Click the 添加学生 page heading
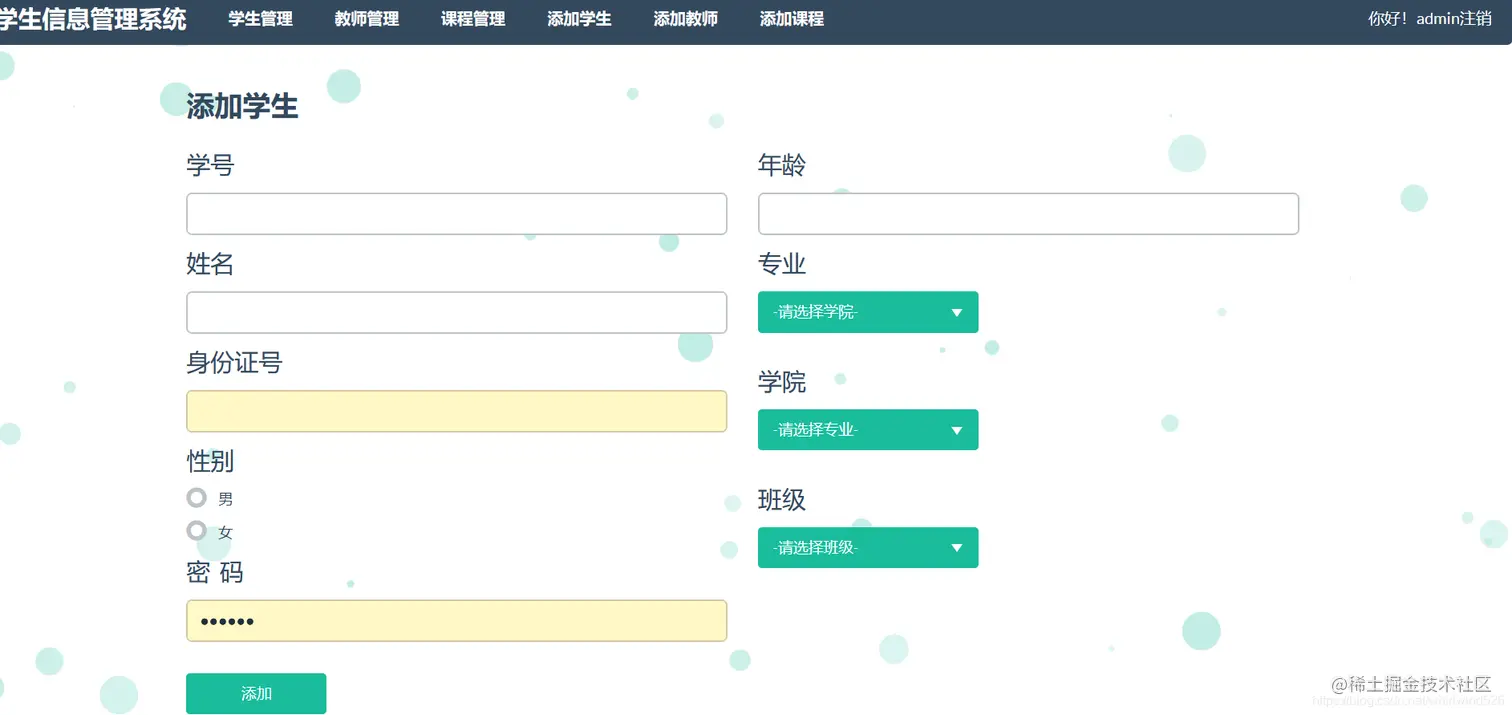Viewport: 1512px width, 715px height. (x=242, y=106)
